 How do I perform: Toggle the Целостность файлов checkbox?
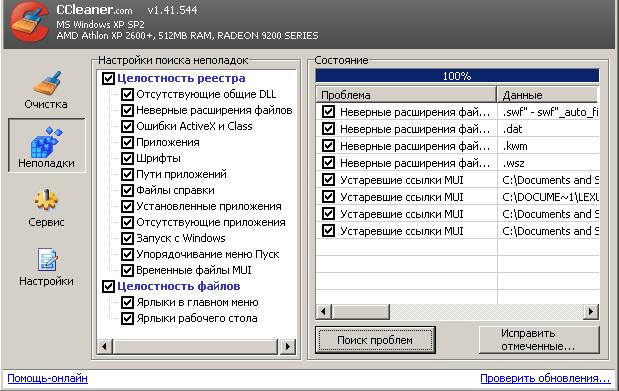[x=108, y=286]
